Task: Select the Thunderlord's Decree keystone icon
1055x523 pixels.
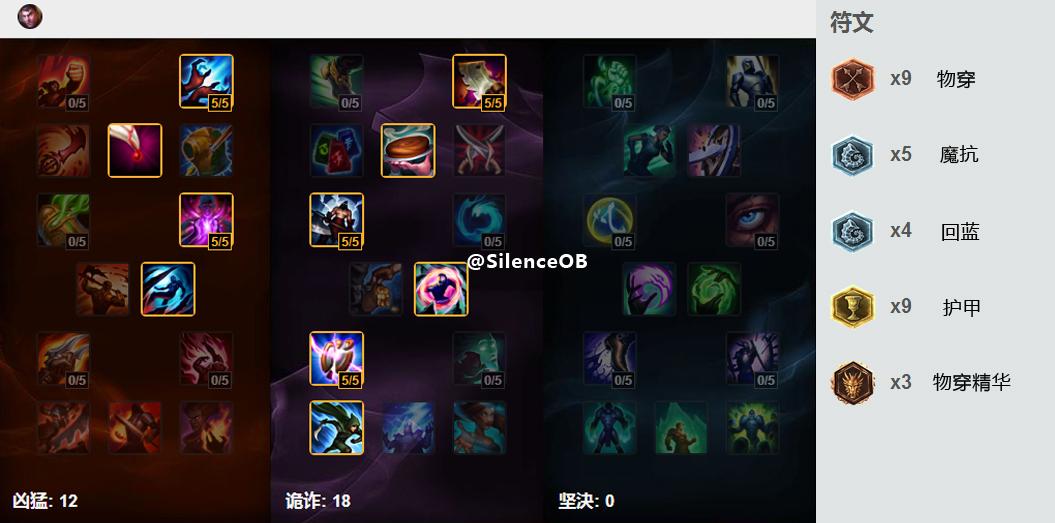Action: click(x=408, y=428)
